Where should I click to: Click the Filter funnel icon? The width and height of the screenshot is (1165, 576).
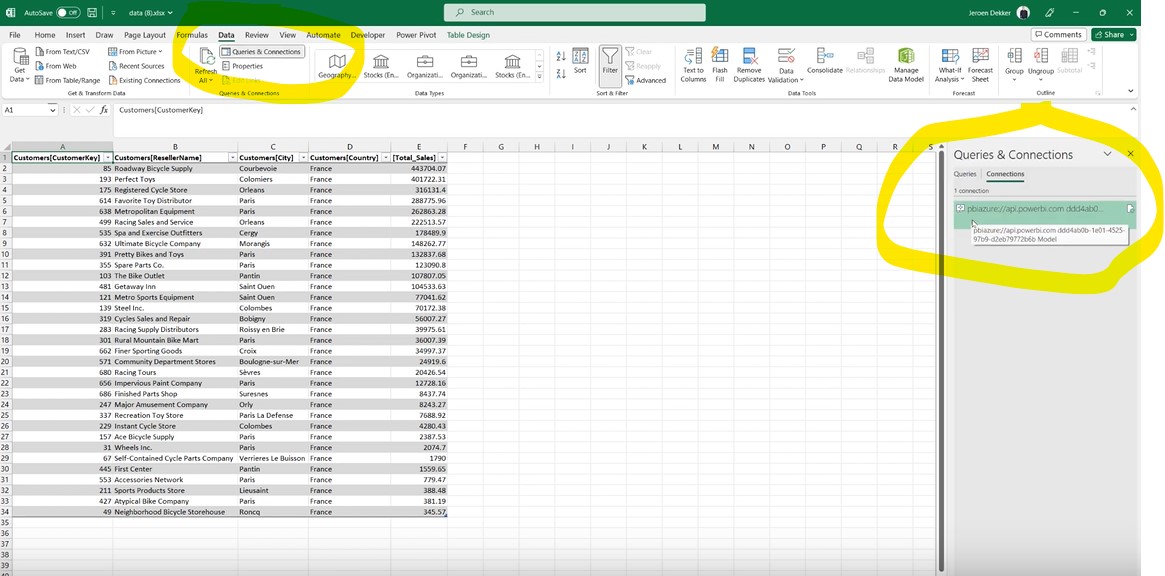click(x=609, y=60)
